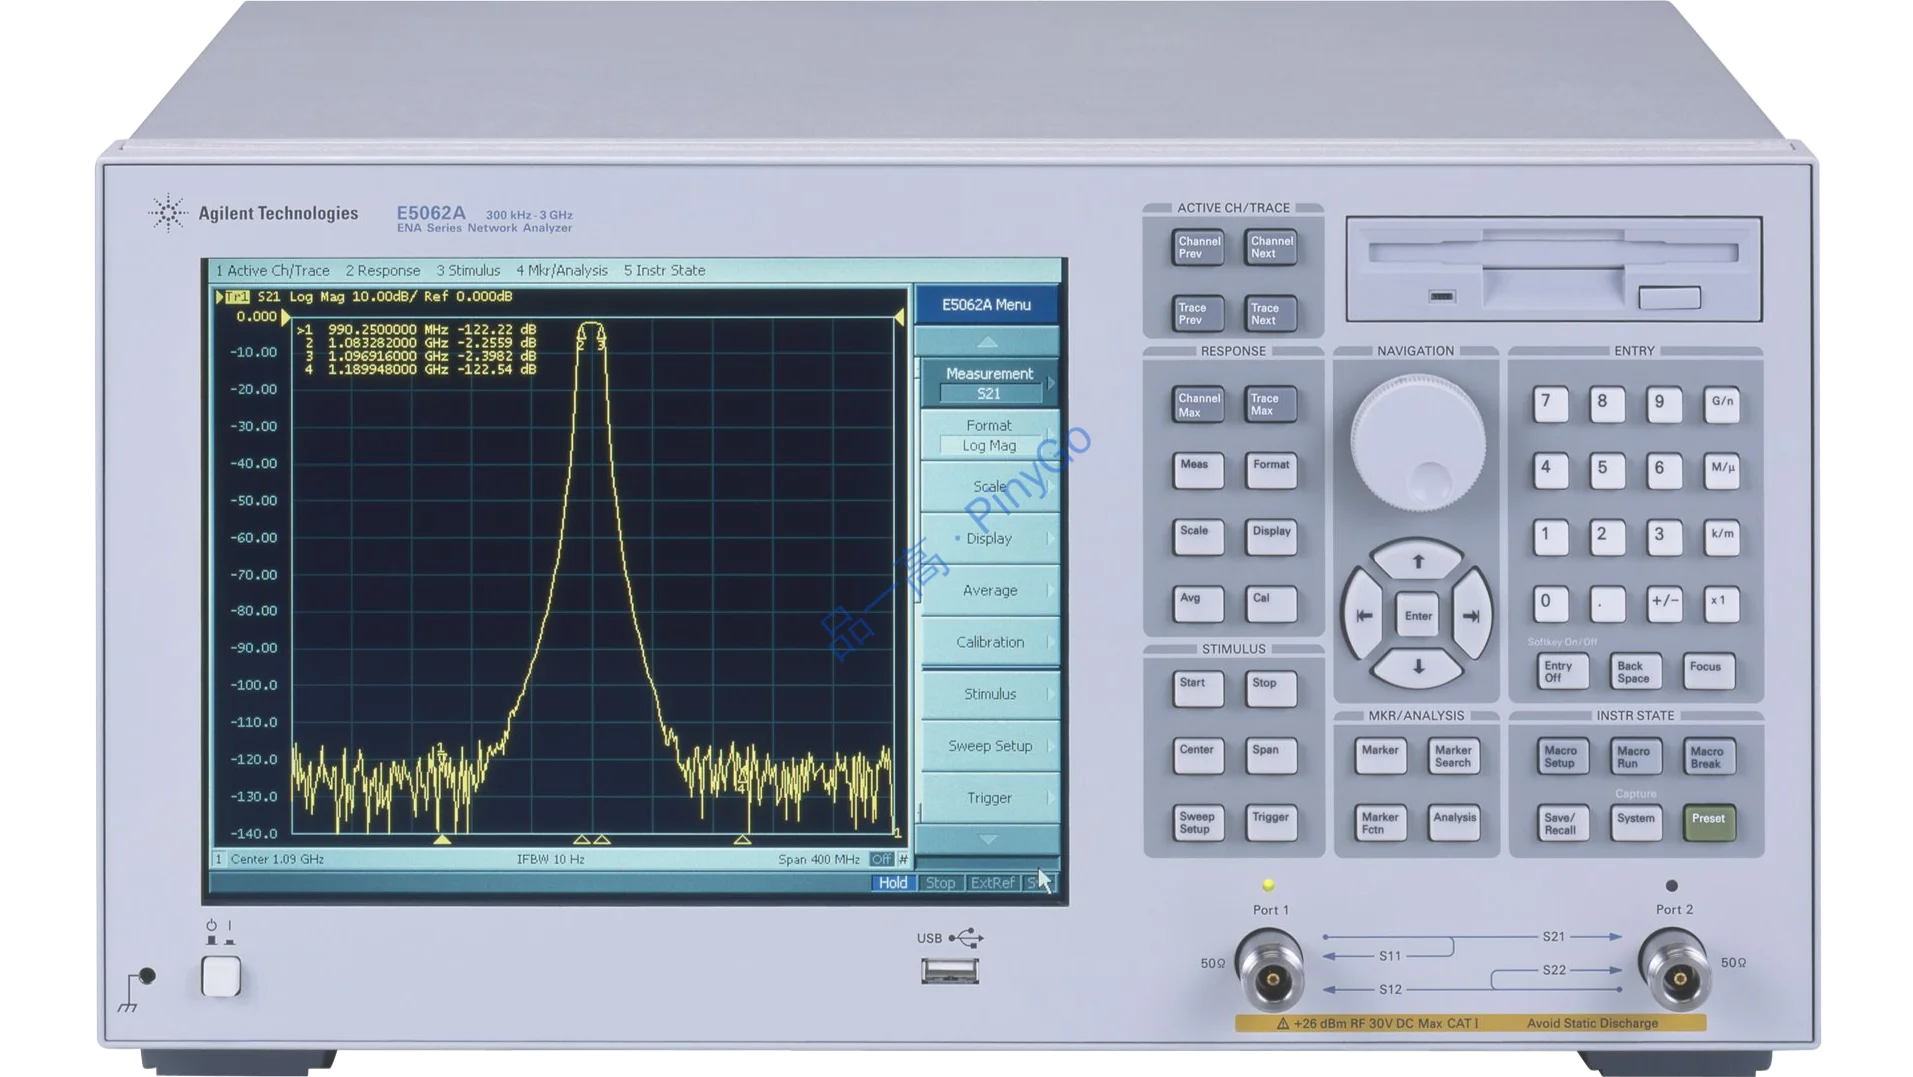Click the Trace Next key
Viewport: 1913px width, 1077px height.
(1271, 314)
